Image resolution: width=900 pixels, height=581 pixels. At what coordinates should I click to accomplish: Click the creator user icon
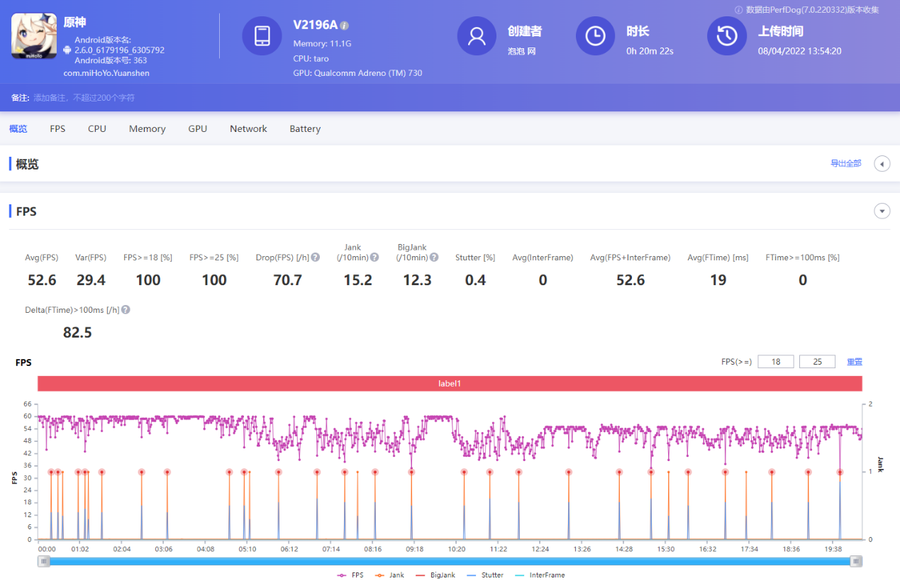pos(477,36)
